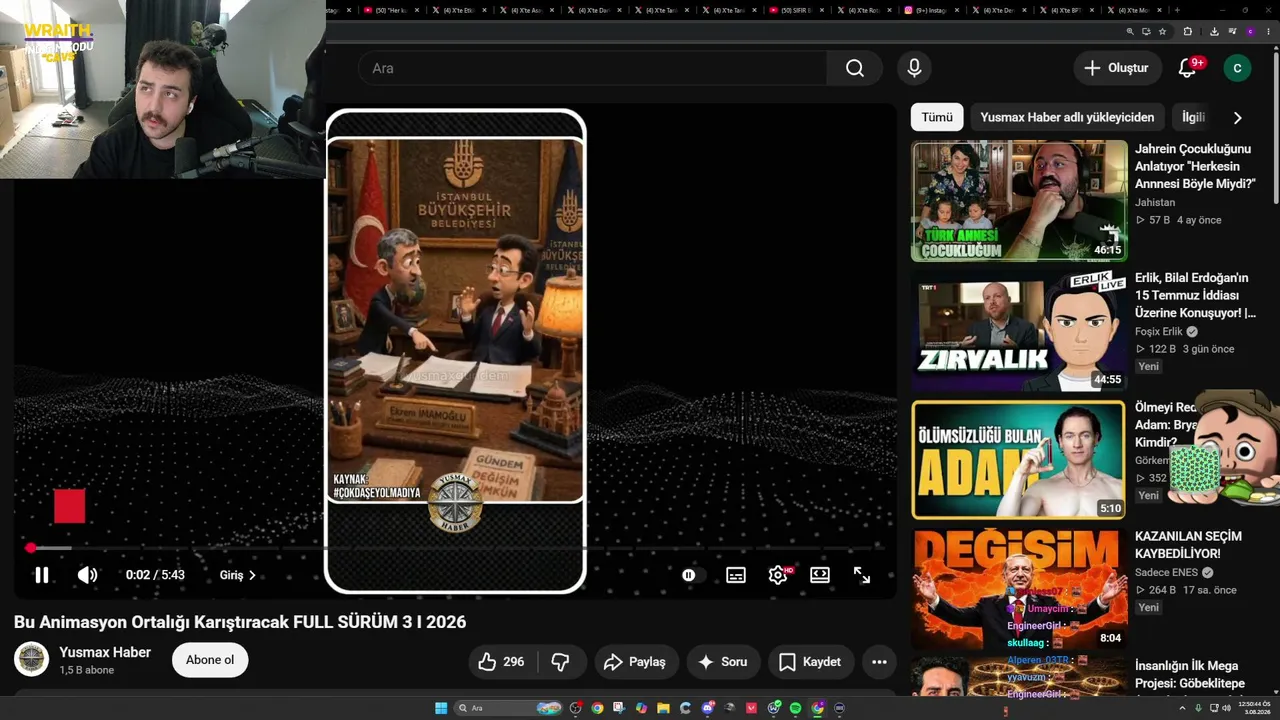Subscribe with 'Abone ol' button
The width and height of the screenshot is (1280, 720).
[210, 660]
